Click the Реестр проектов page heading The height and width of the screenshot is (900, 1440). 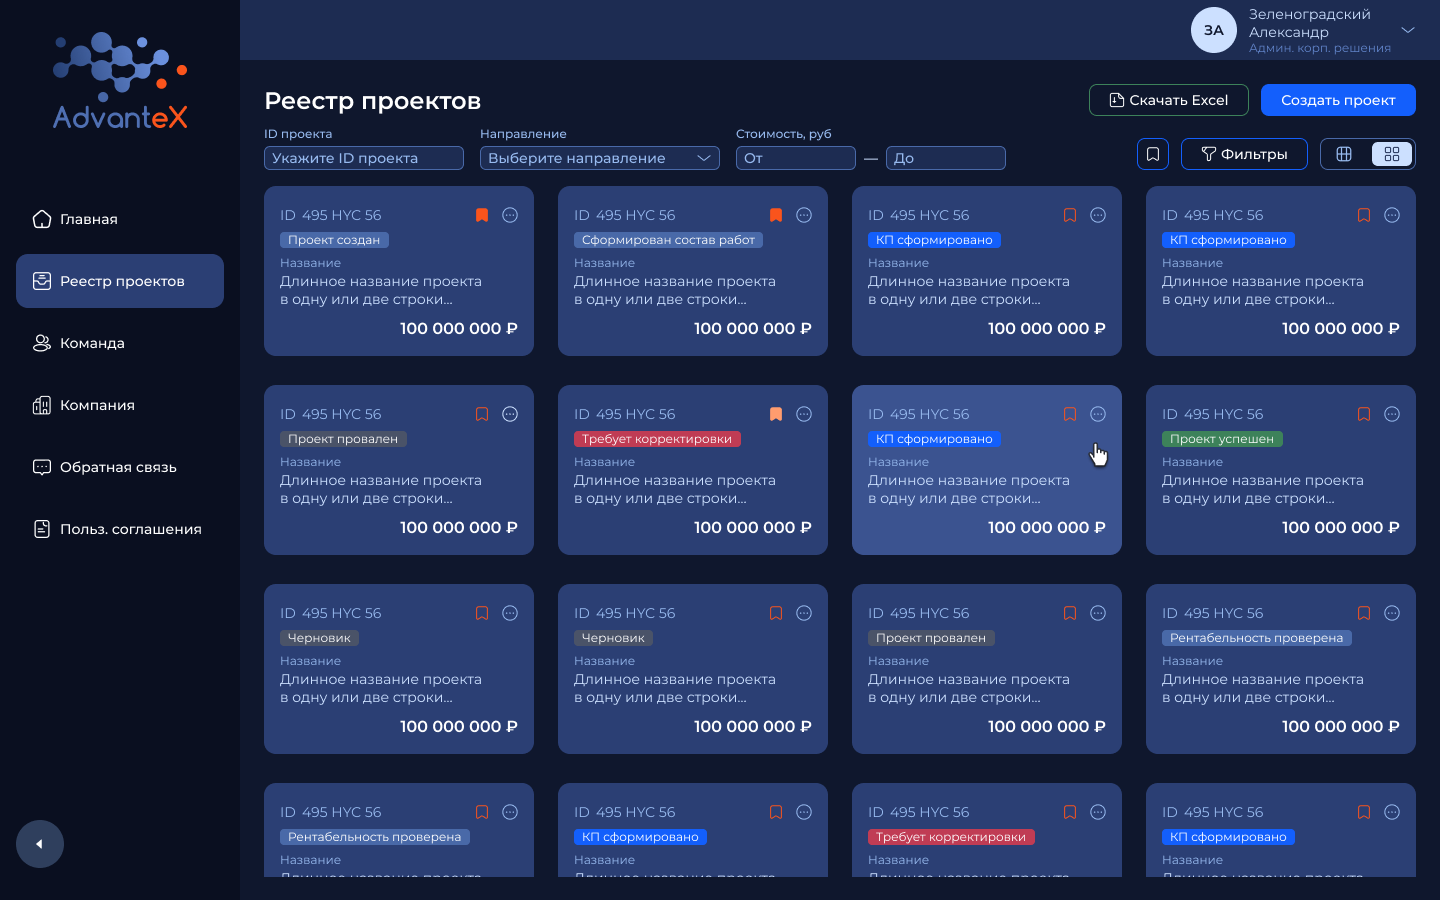pos(373,101)
